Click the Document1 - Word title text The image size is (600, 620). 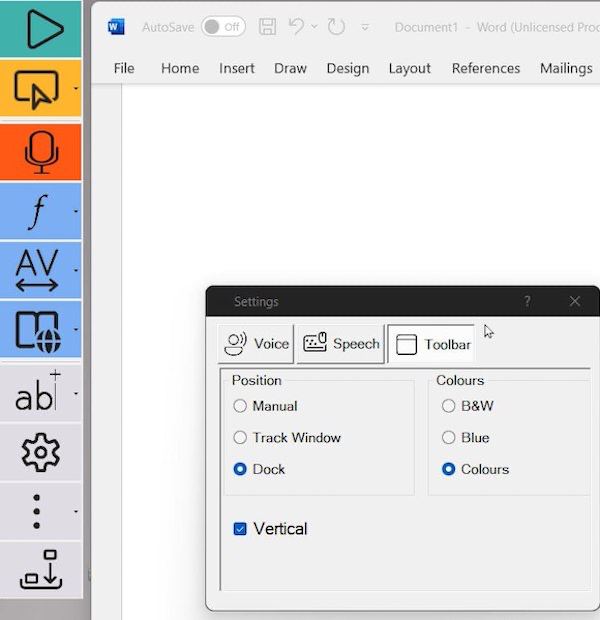pyautogui.click(x=497, y=27)
